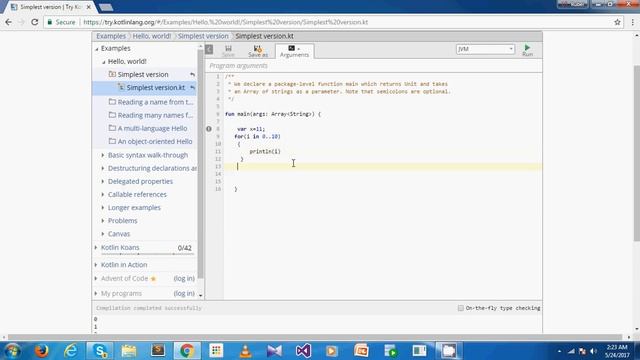
Task: Expand the Canvas node
Action: (103, 234)
